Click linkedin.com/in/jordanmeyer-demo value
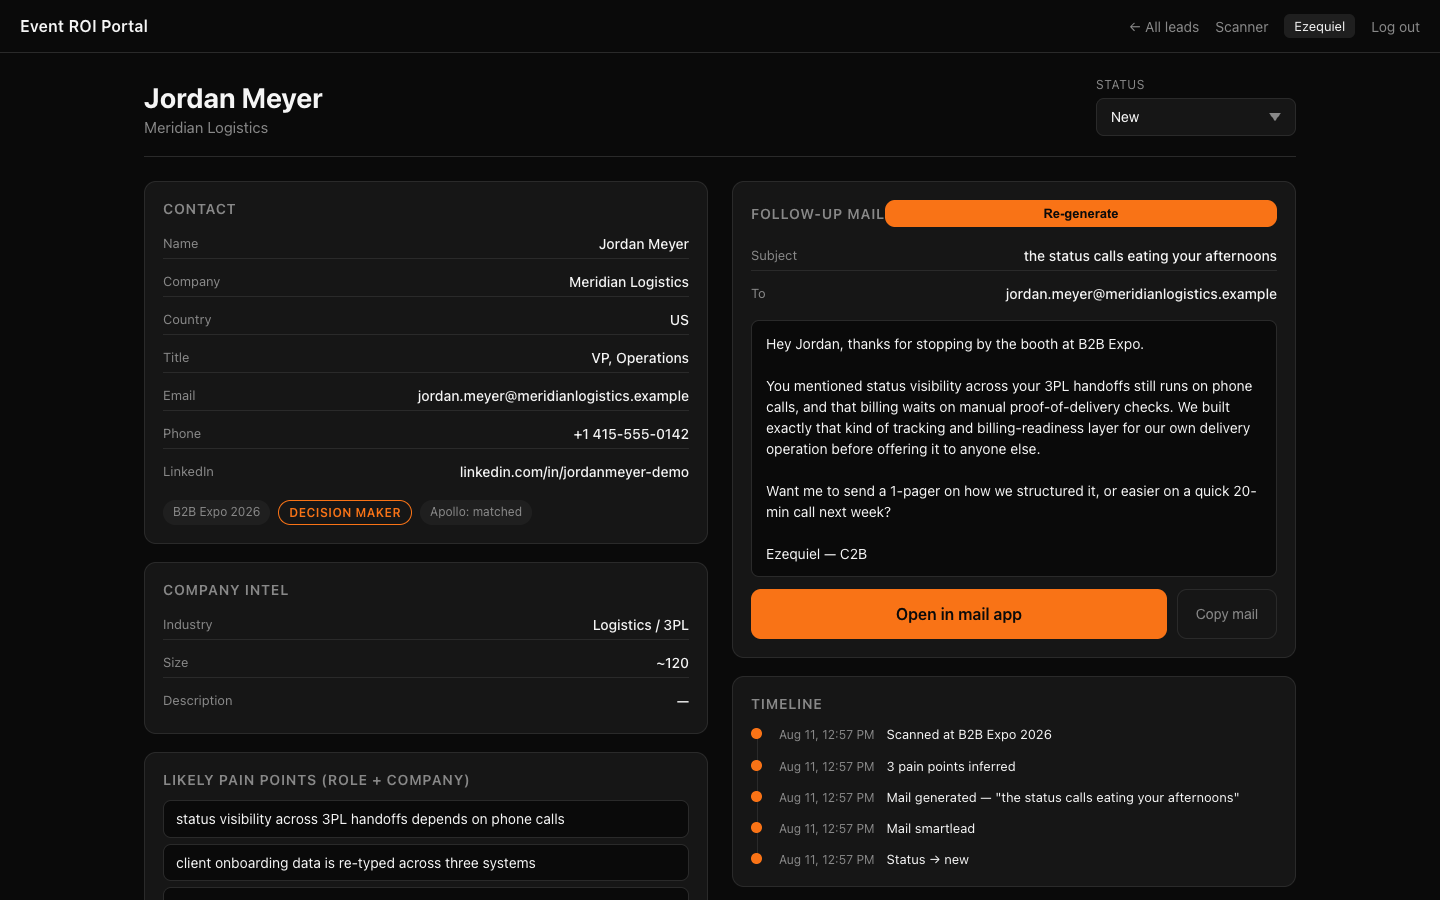1440x900 pixels. [x=574, y=472]
